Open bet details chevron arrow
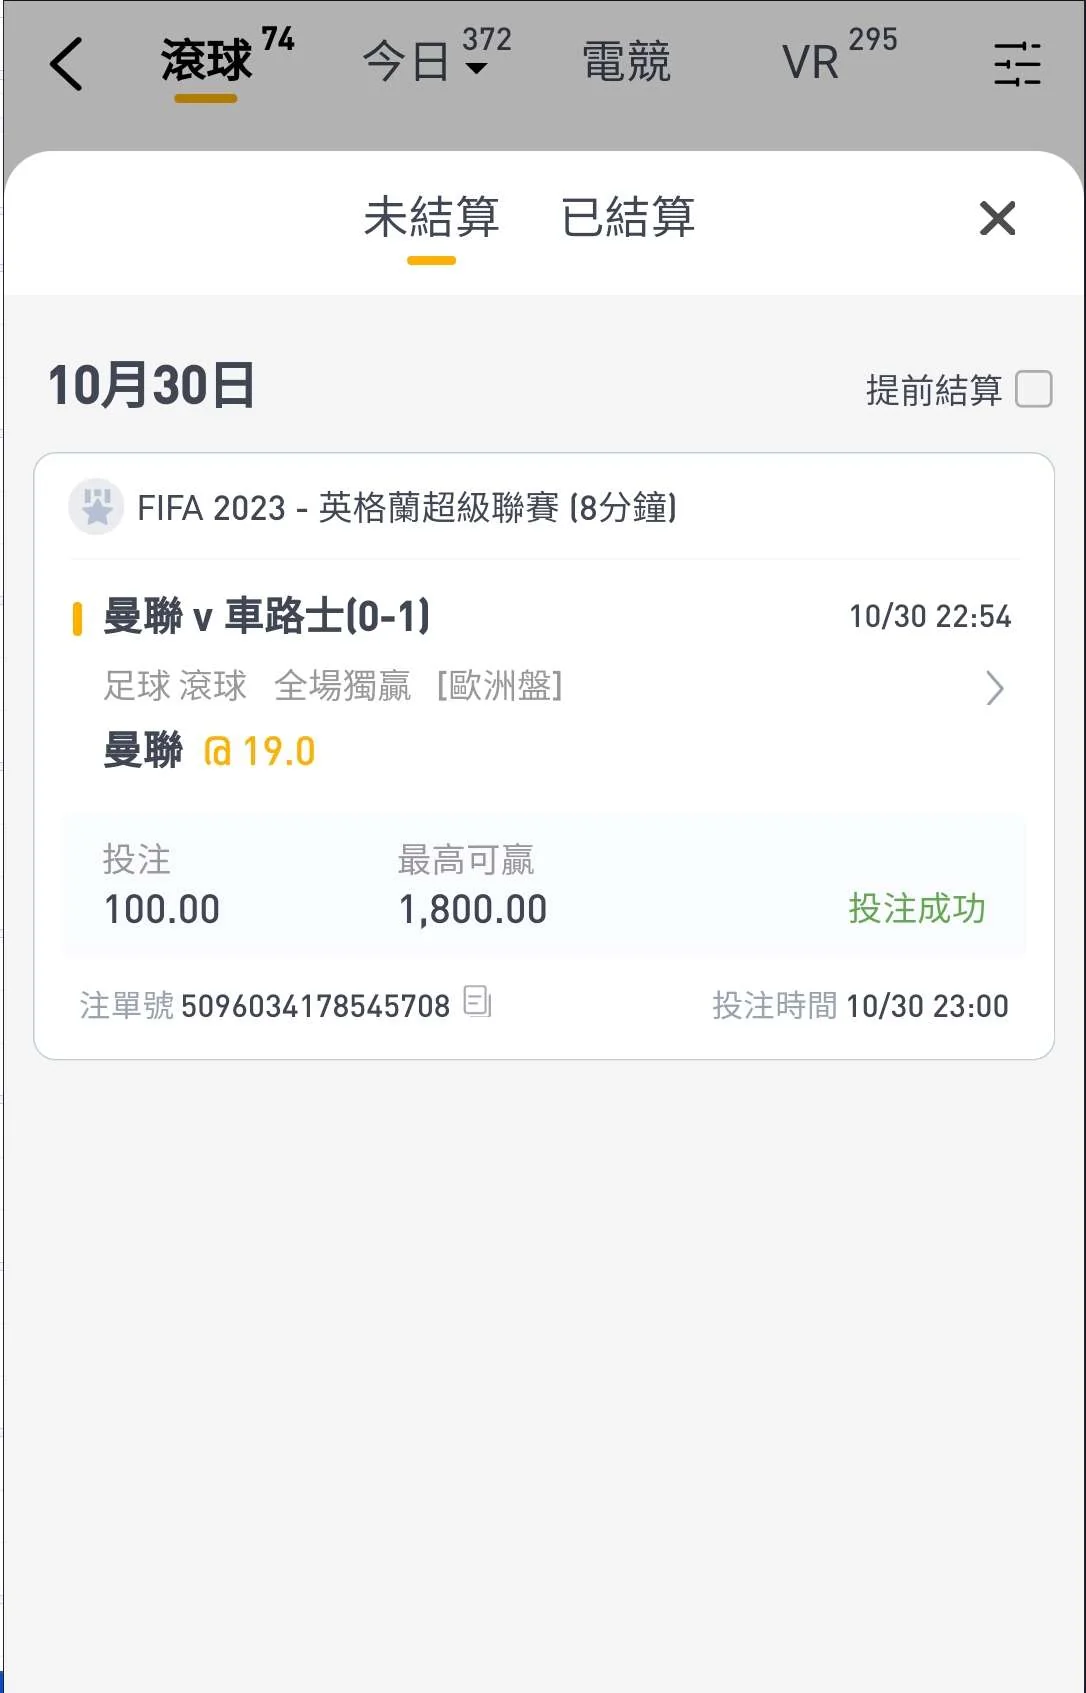Viewport: 1086px width, 1693px height. tap(994, 688)
